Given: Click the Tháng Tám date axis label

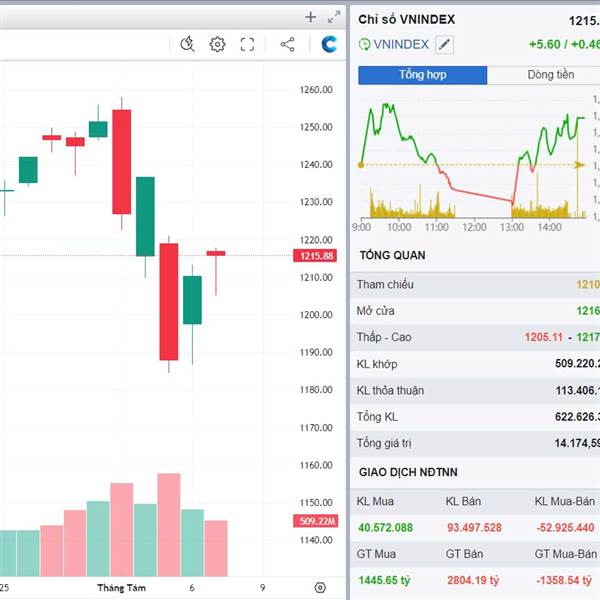Looking at the screenshot, I should coord(121,588).
